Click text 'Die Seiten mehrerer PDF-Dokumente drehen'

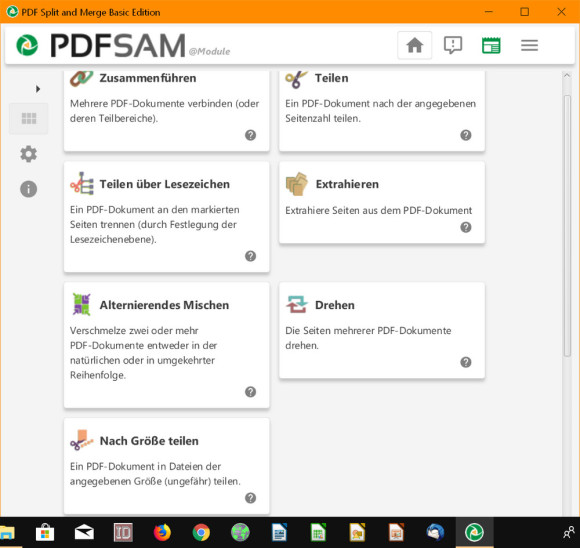click(x=368, y=338)
